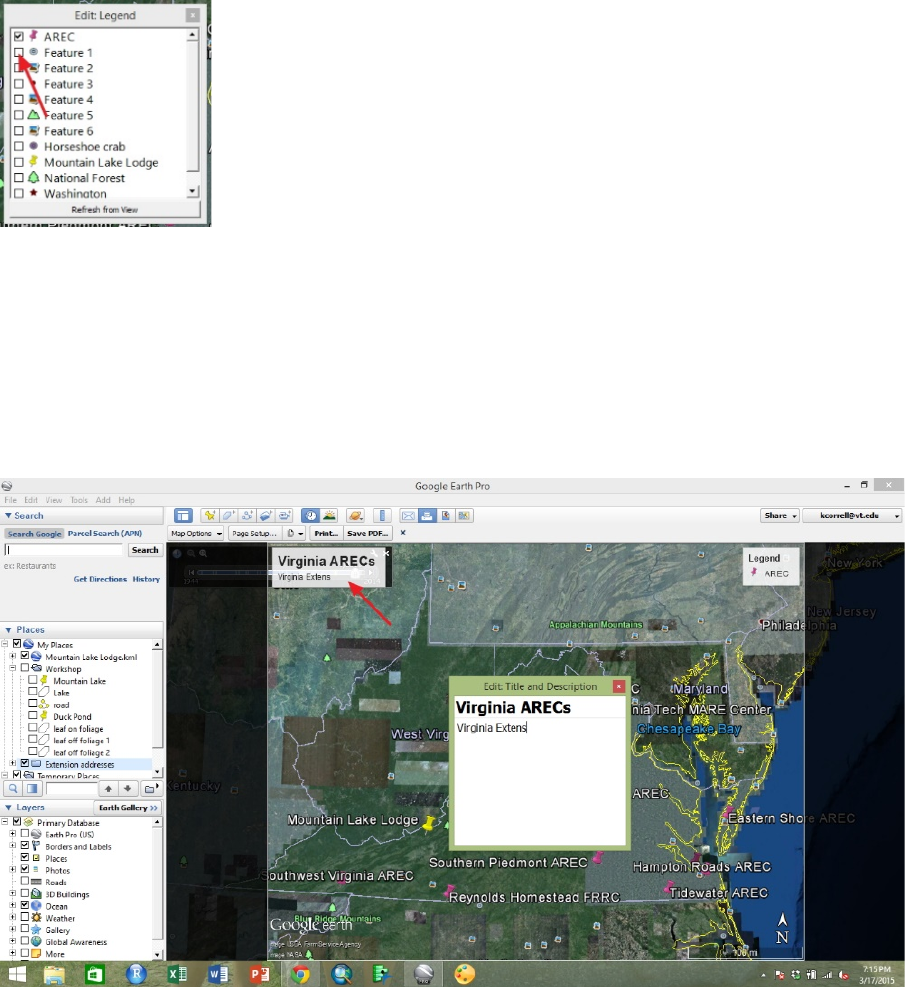This screenshot has height=987, width=905.
Task: Click the search magnifier icon below Places
Action: 13,788
